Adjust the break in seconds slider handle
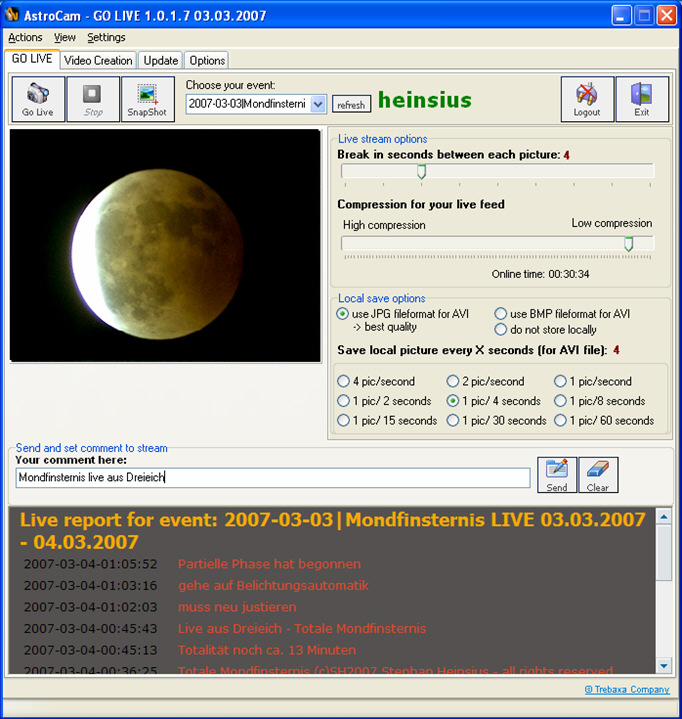Viewport: 682px width, 719px height. [421, 172]
